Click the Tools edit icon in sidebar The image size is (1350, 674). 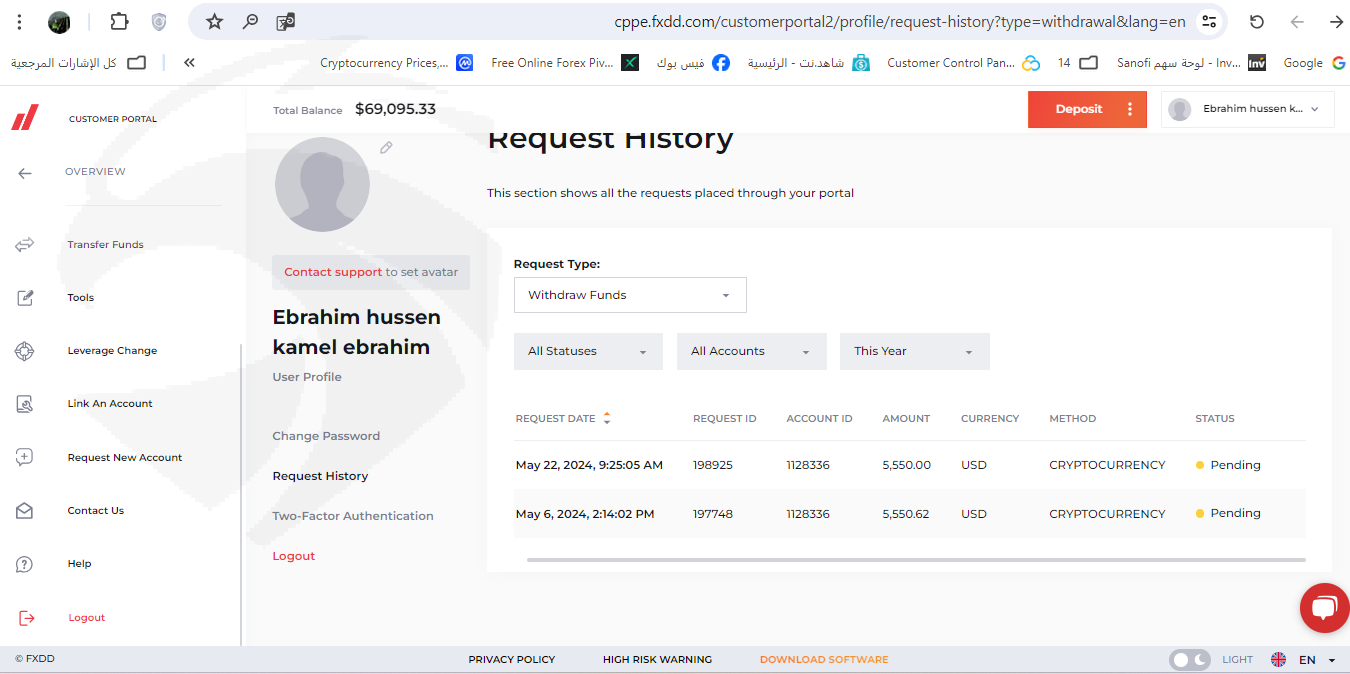coord(25,298)
